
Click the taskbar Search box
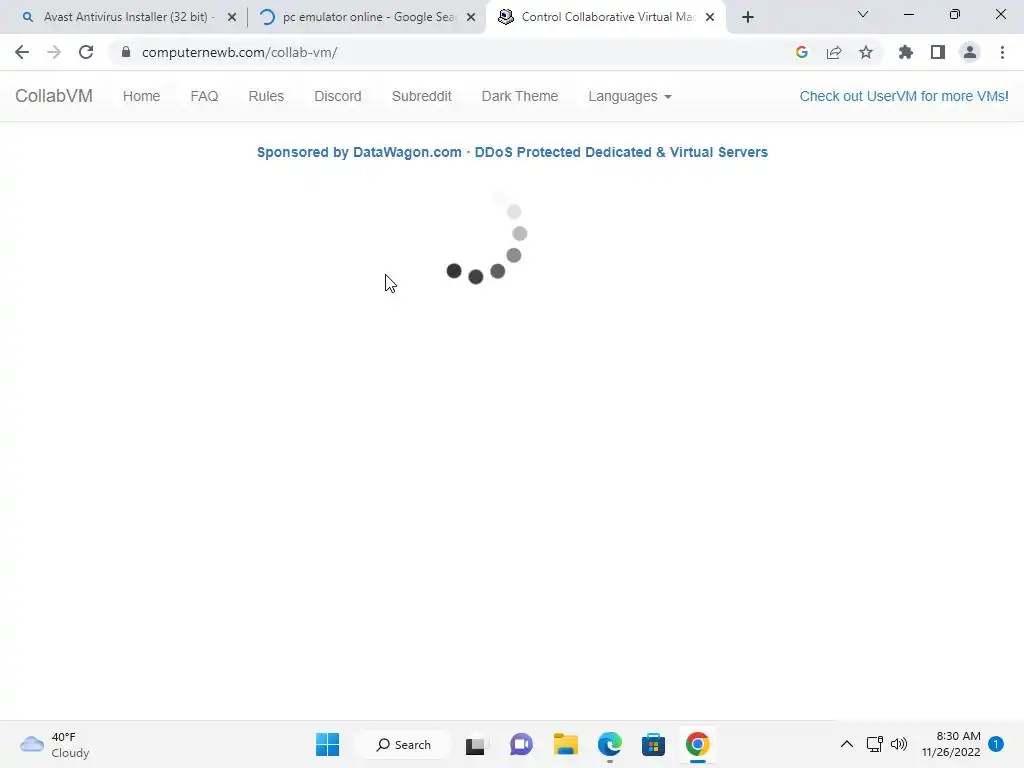pos(404,744)
